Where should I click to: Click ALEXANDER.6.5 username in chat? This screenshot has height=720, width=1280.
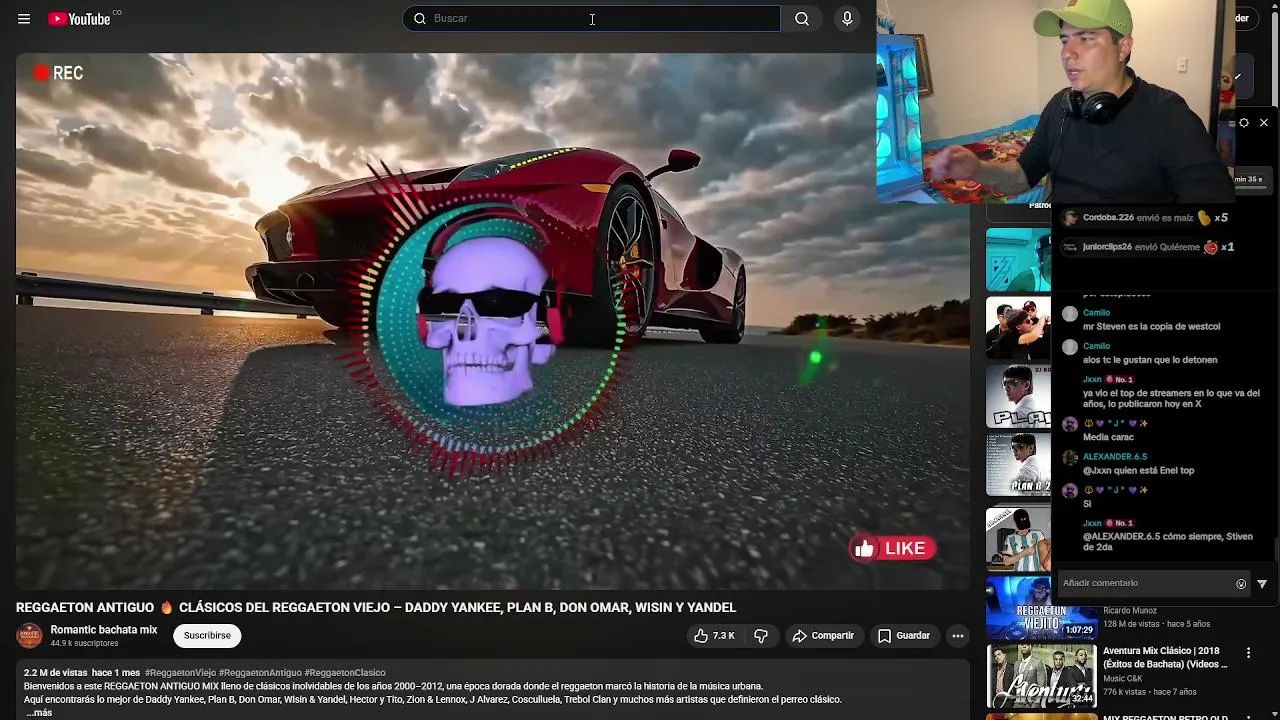click(1115, 457)
